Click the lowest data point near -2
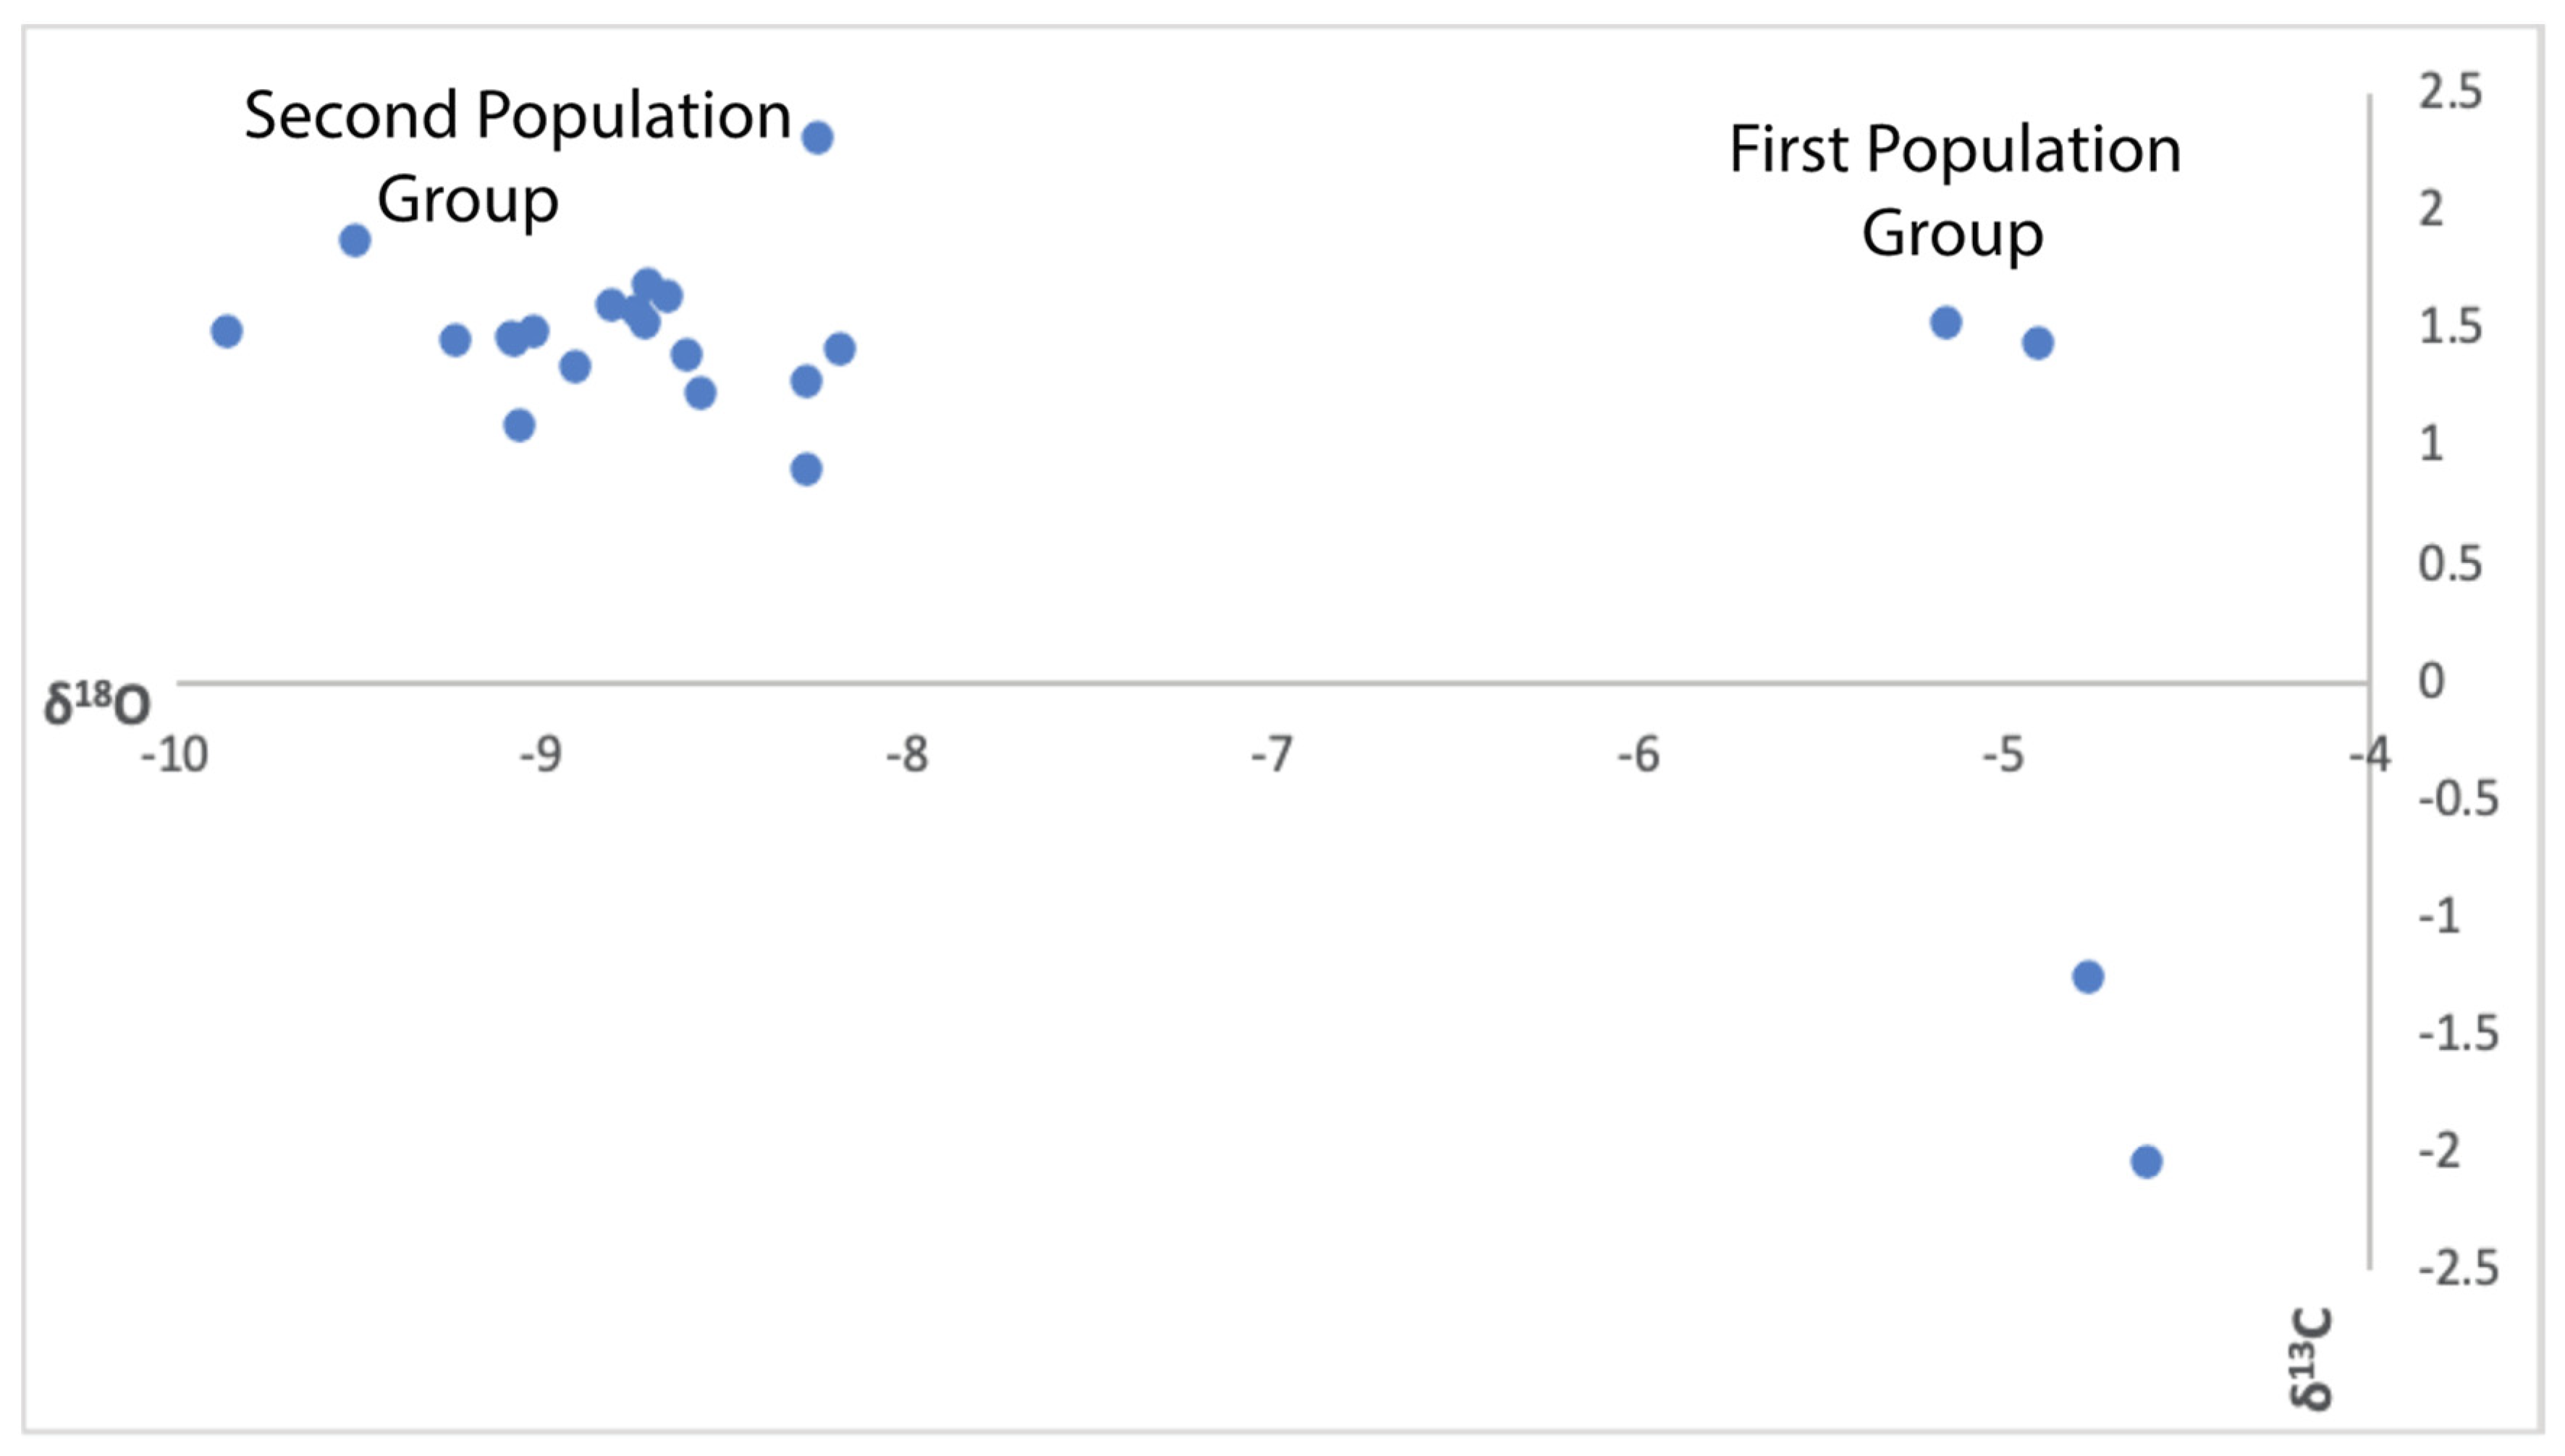The height and width of the screenshot is (1456, 2565). pos(2146,1161)
